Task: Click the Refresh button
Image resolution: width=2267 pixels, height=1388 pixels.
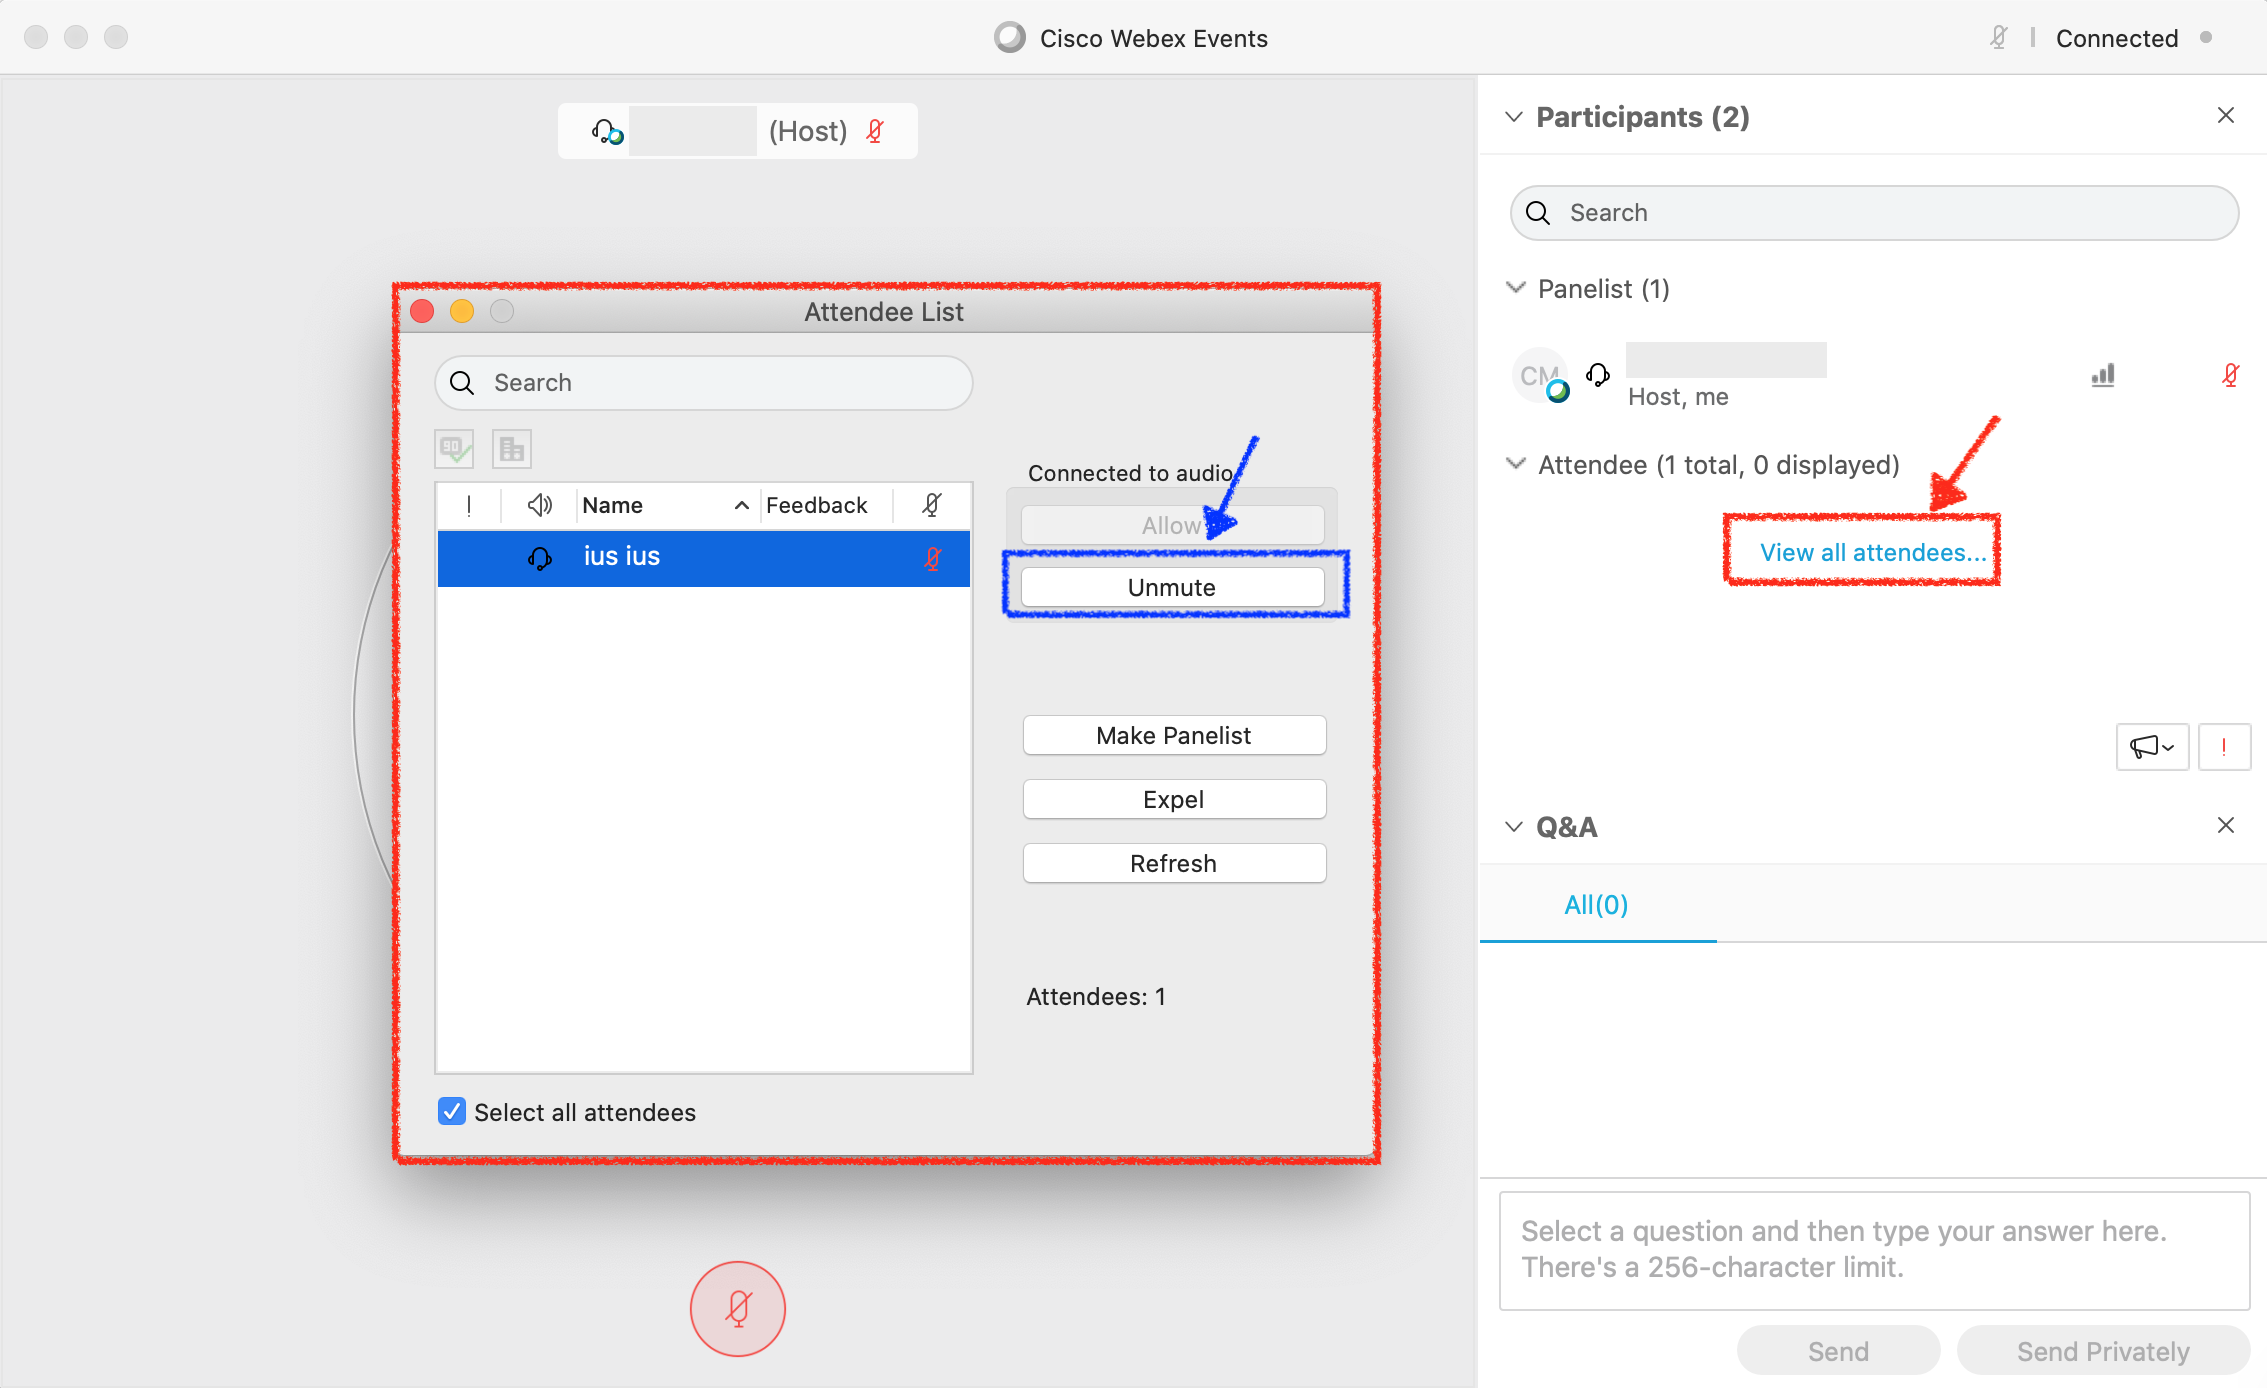Action: point(1174,863)
